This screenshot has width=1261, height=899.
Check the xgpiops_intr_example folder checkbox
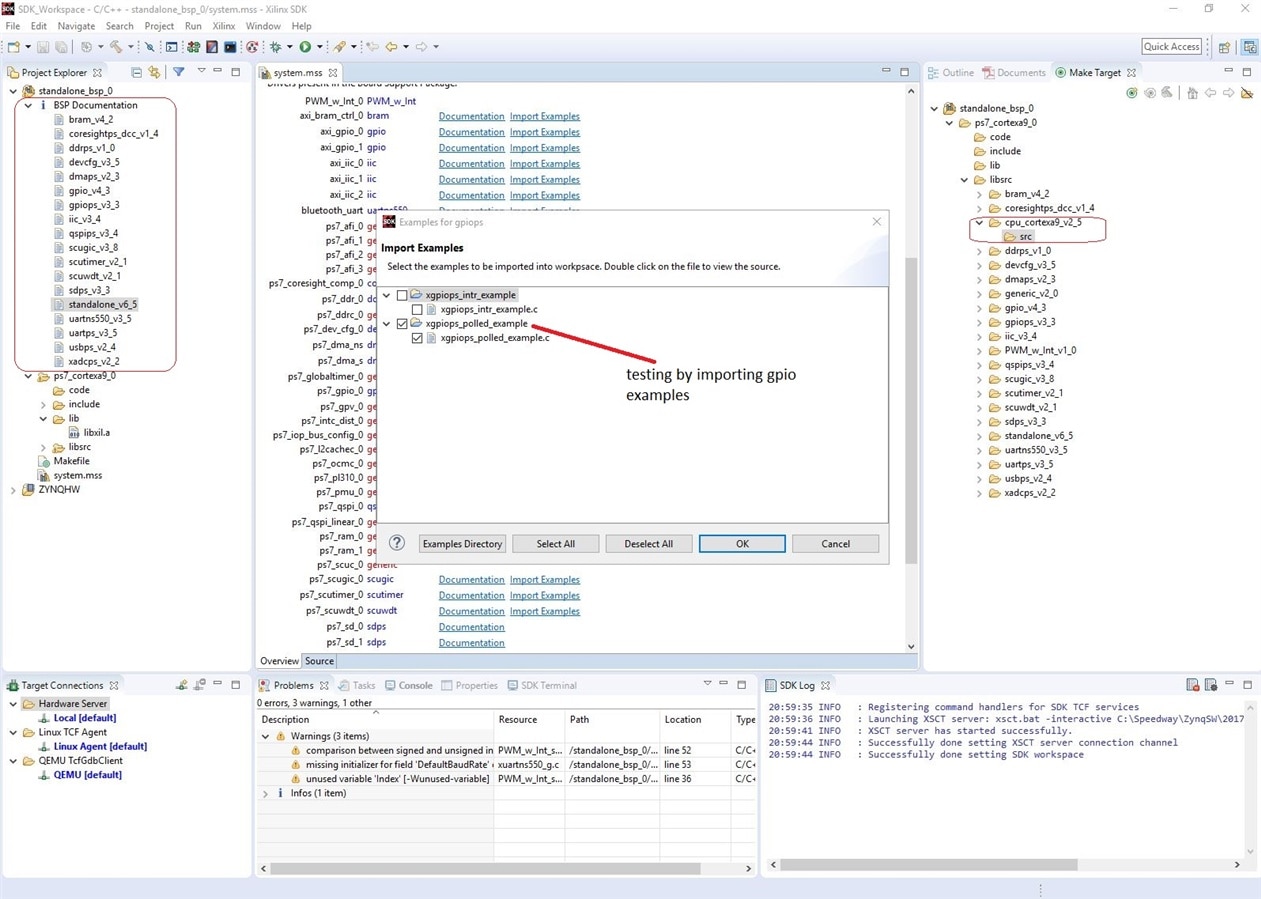click(x=402, y=295)
